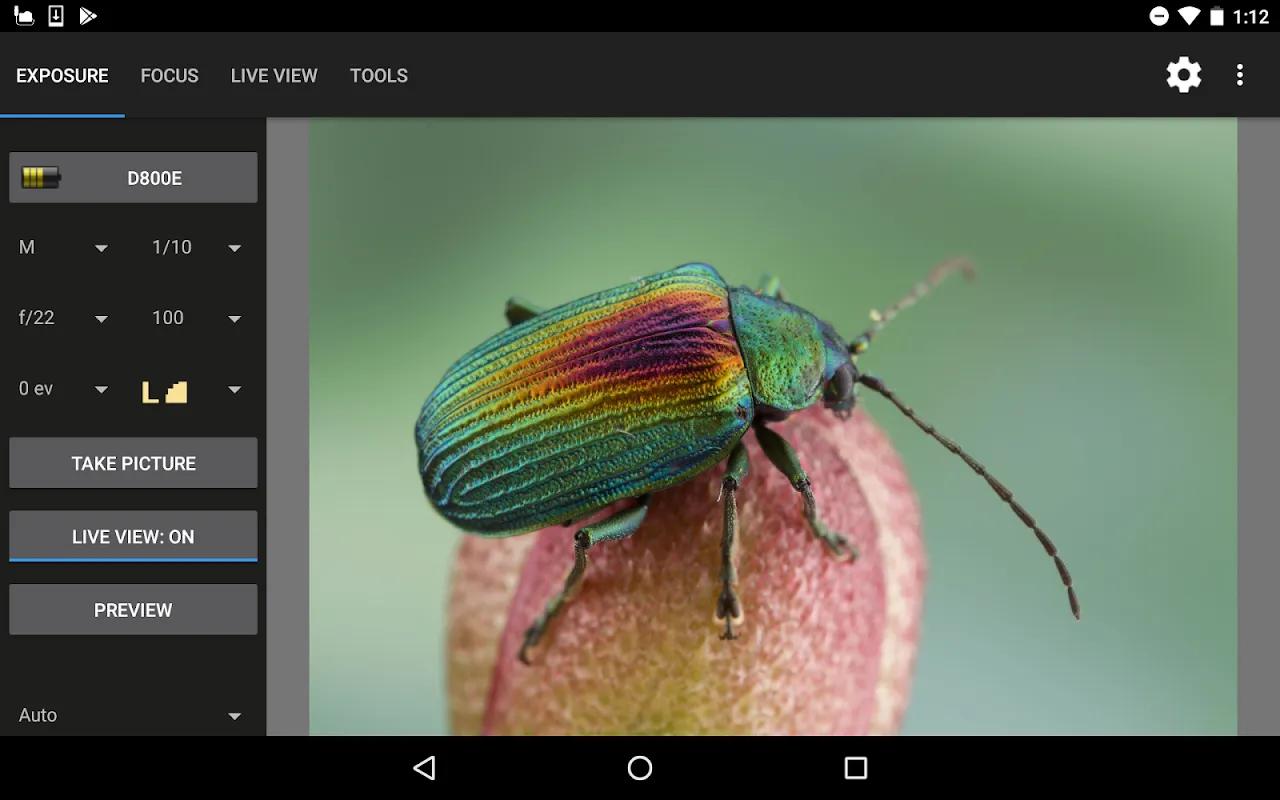Expand the M exposure mode dropdown
Viewport: 1280px width, 800px height.
pos(64,247)
